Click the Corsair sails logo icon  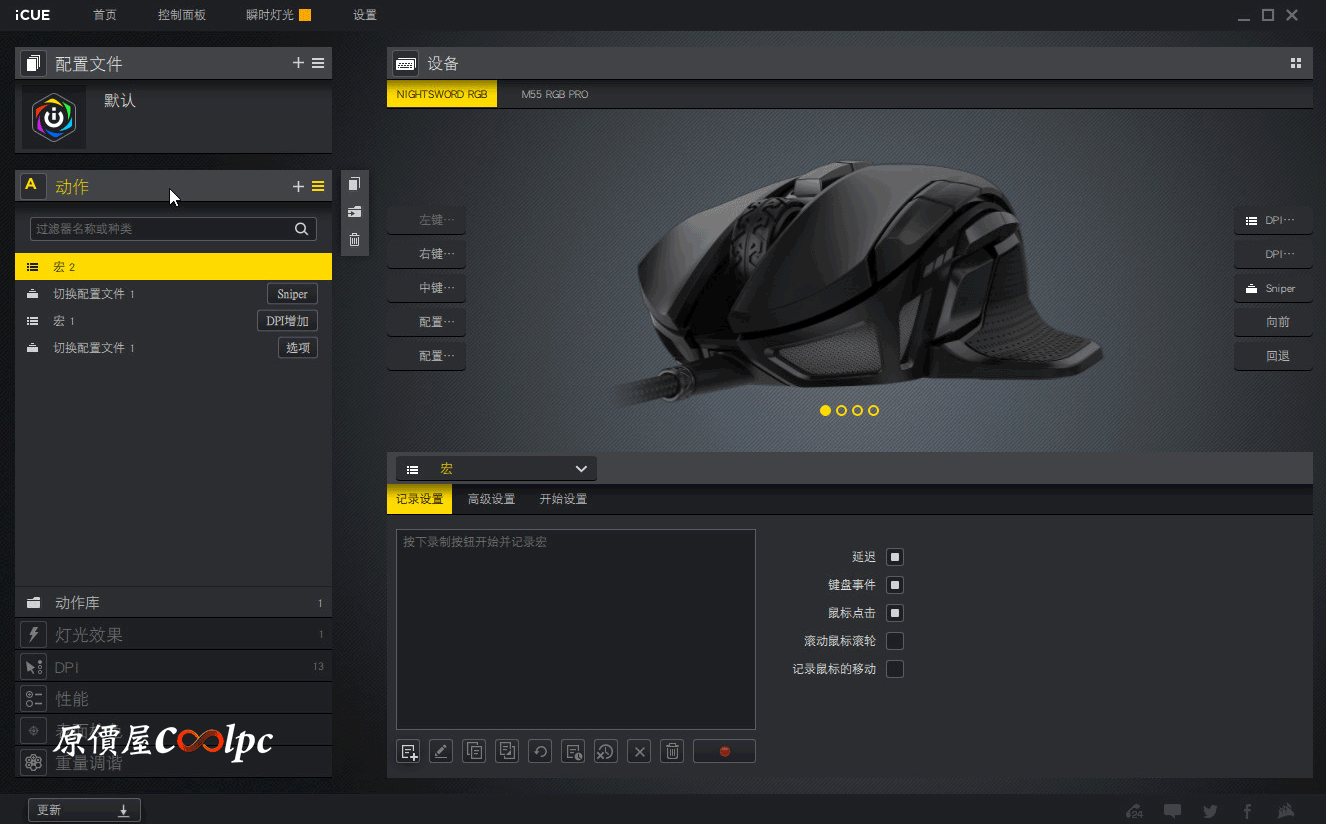(1288, 811)
